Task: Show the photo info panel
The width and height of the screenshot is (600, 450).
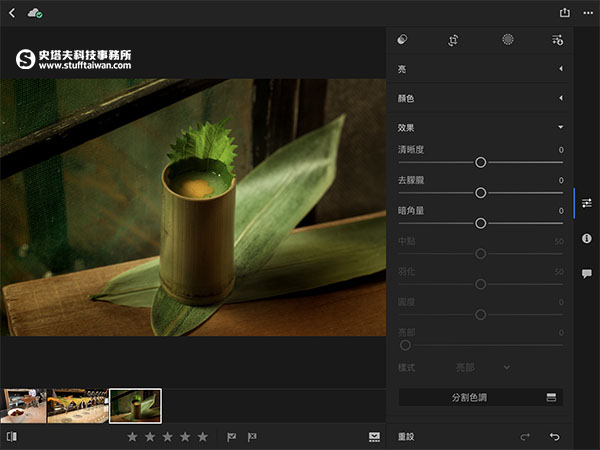Action: pos(587,239)
